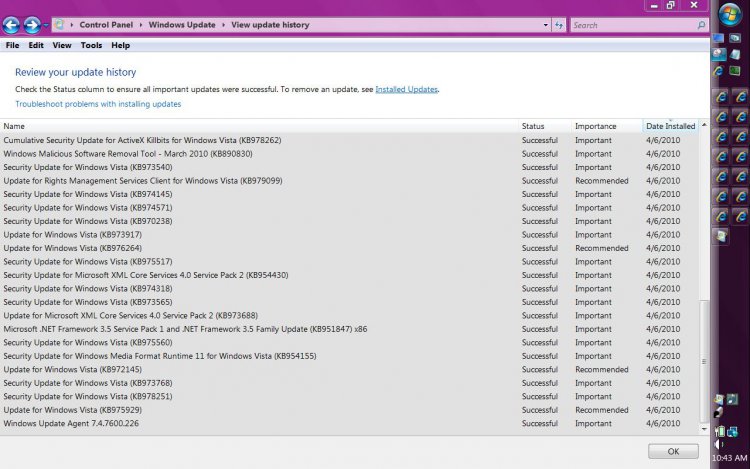This screenshot has width=750, height=469.
Task: Click Recommended importance in the KB979099 row
Action: 602,181
